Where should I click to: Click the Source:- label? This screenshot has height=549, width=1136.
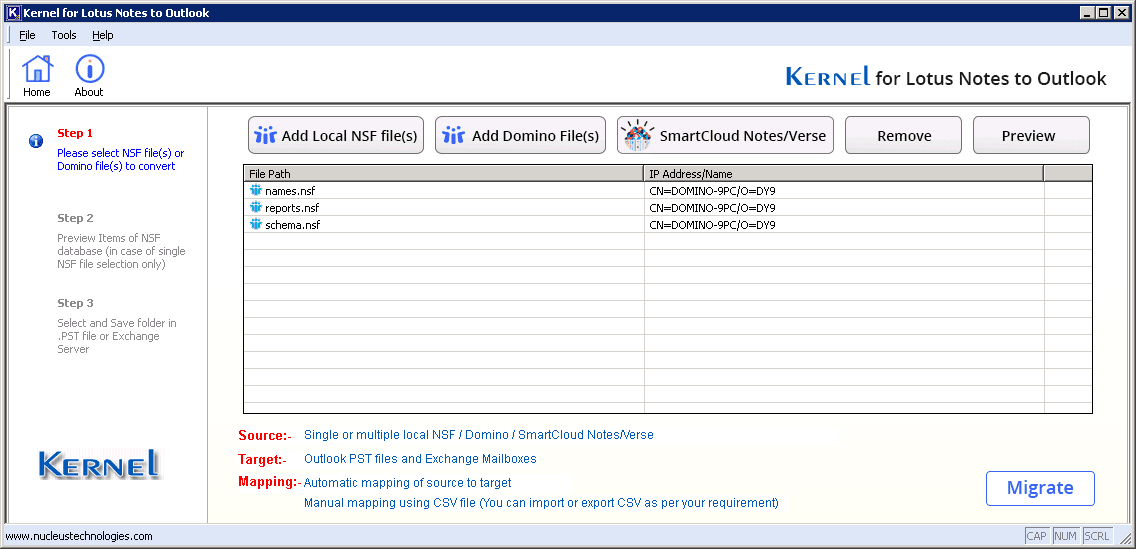(264, 436)
